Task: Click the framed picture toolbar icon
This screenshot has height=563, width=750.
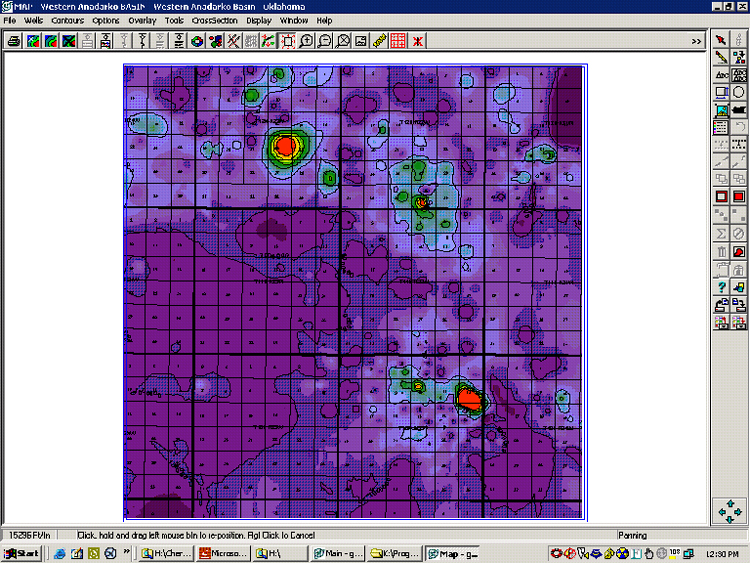Action: pos(361,41)
